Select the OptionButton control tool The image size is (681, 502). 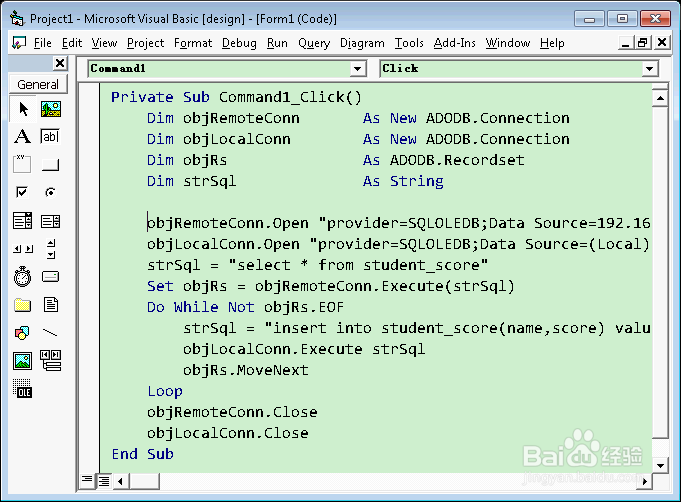pos(50,193)
